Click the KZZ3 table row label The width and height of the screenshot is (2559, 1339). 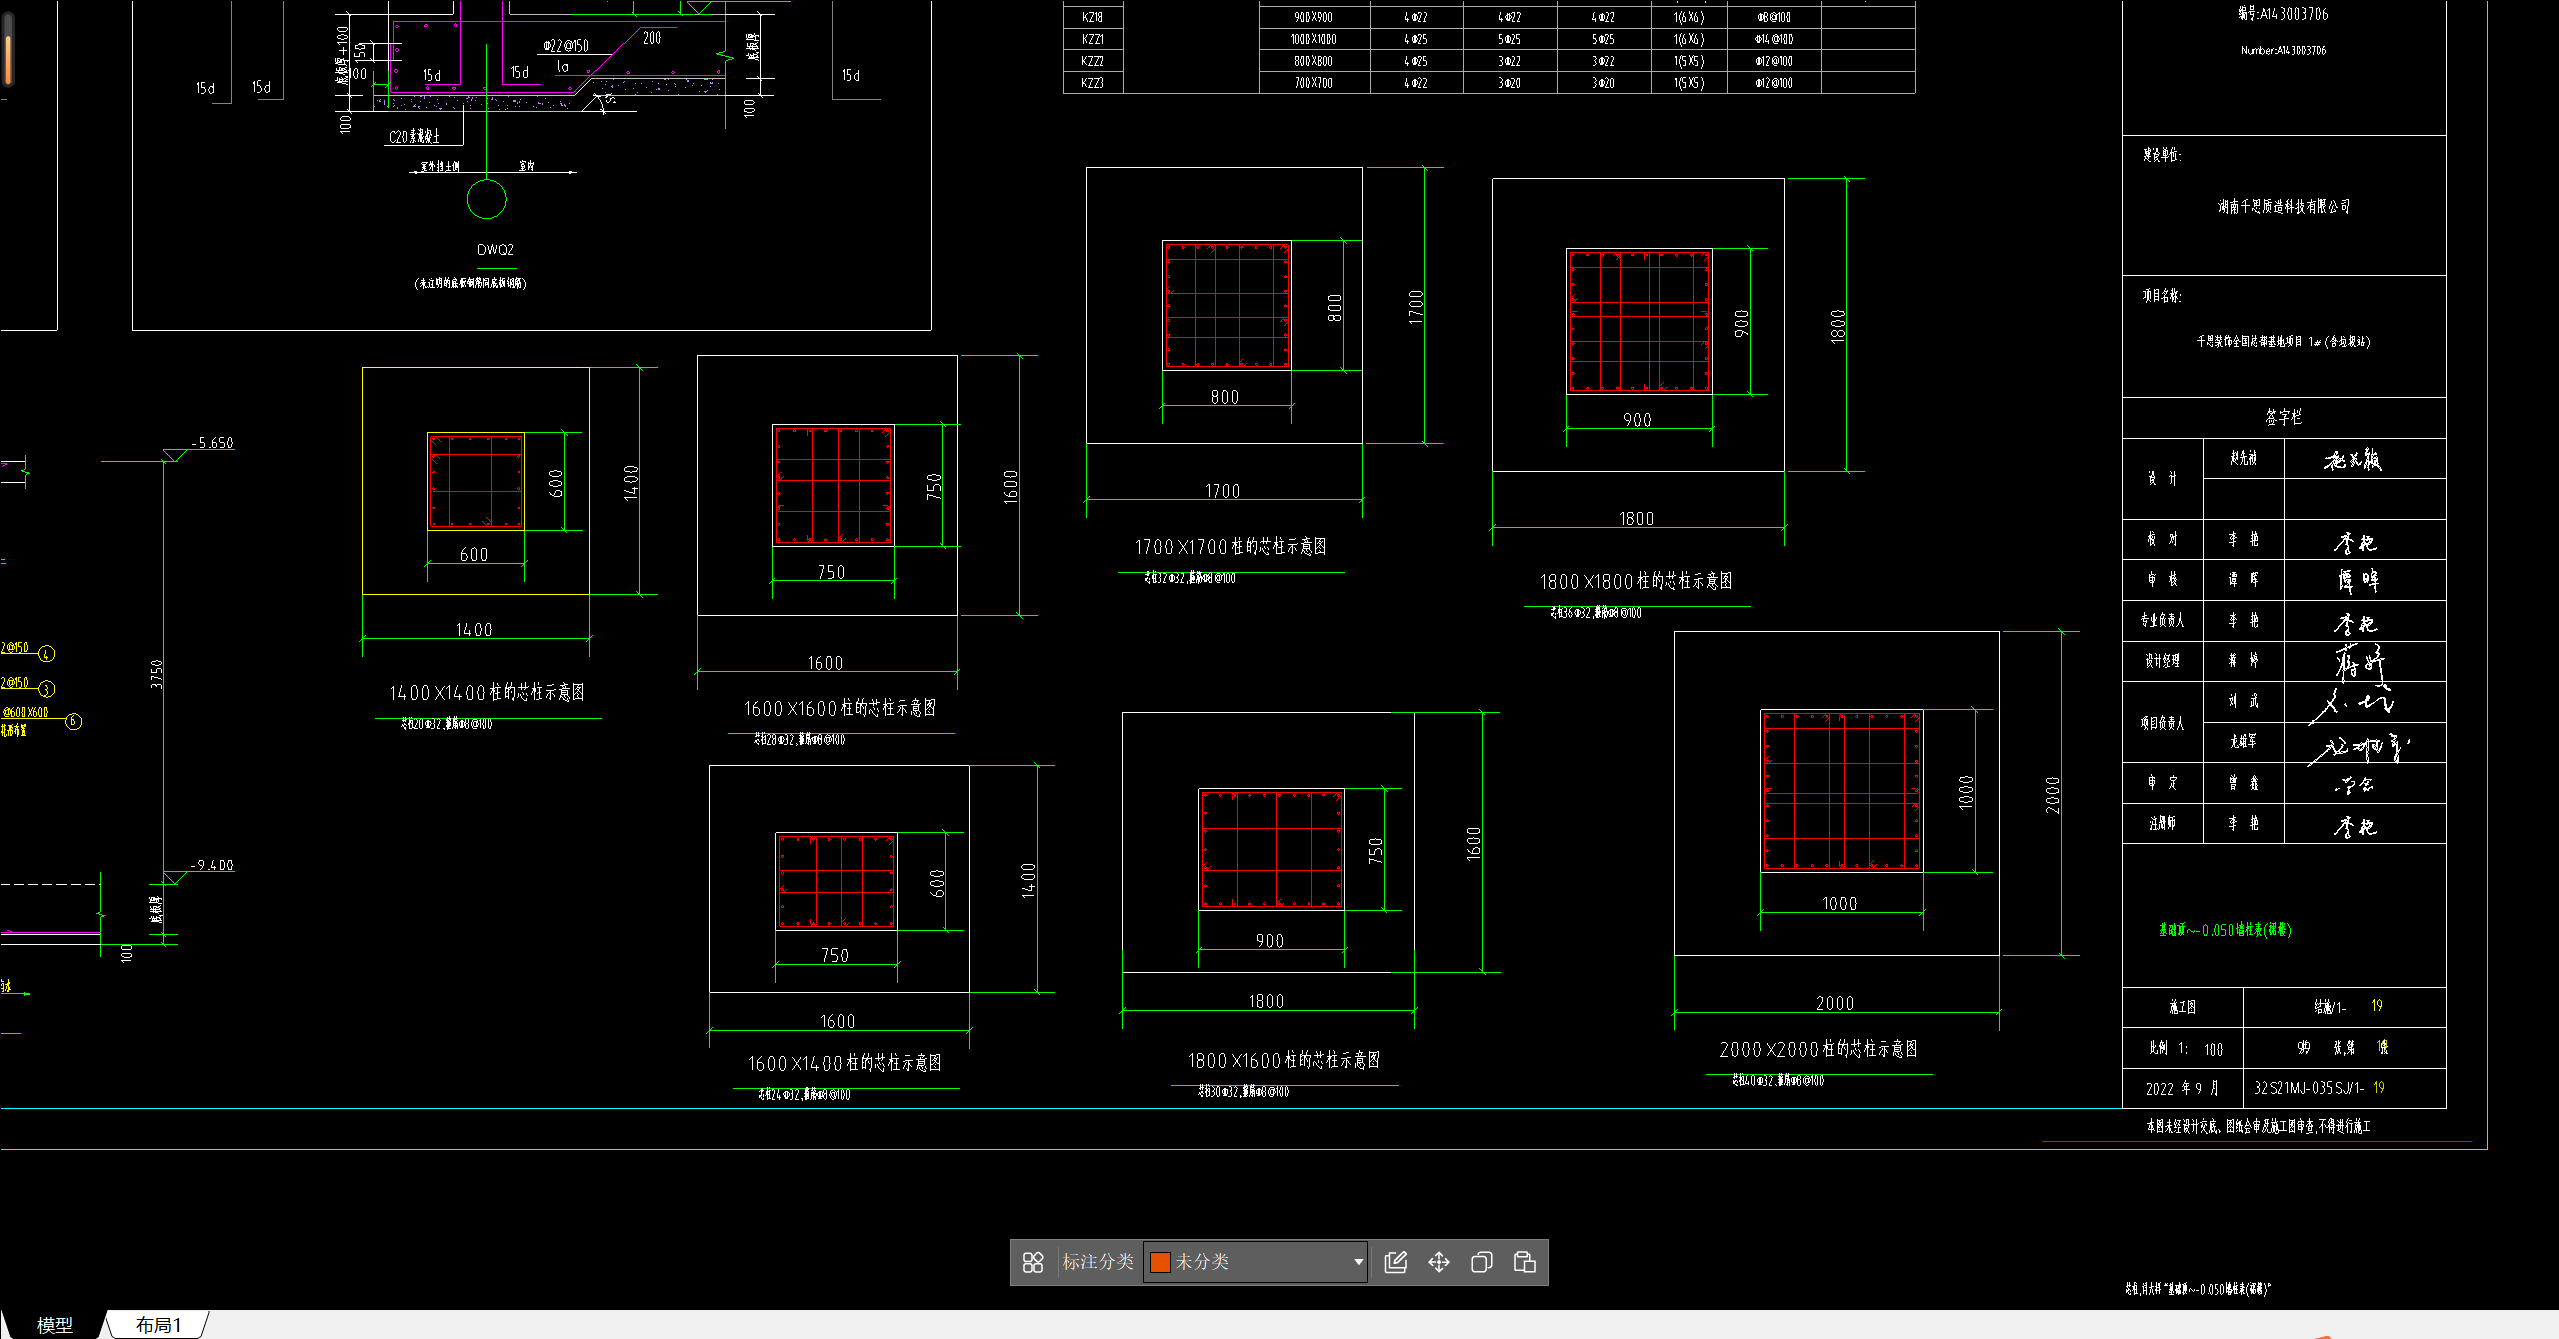[x=1092, y=83]
